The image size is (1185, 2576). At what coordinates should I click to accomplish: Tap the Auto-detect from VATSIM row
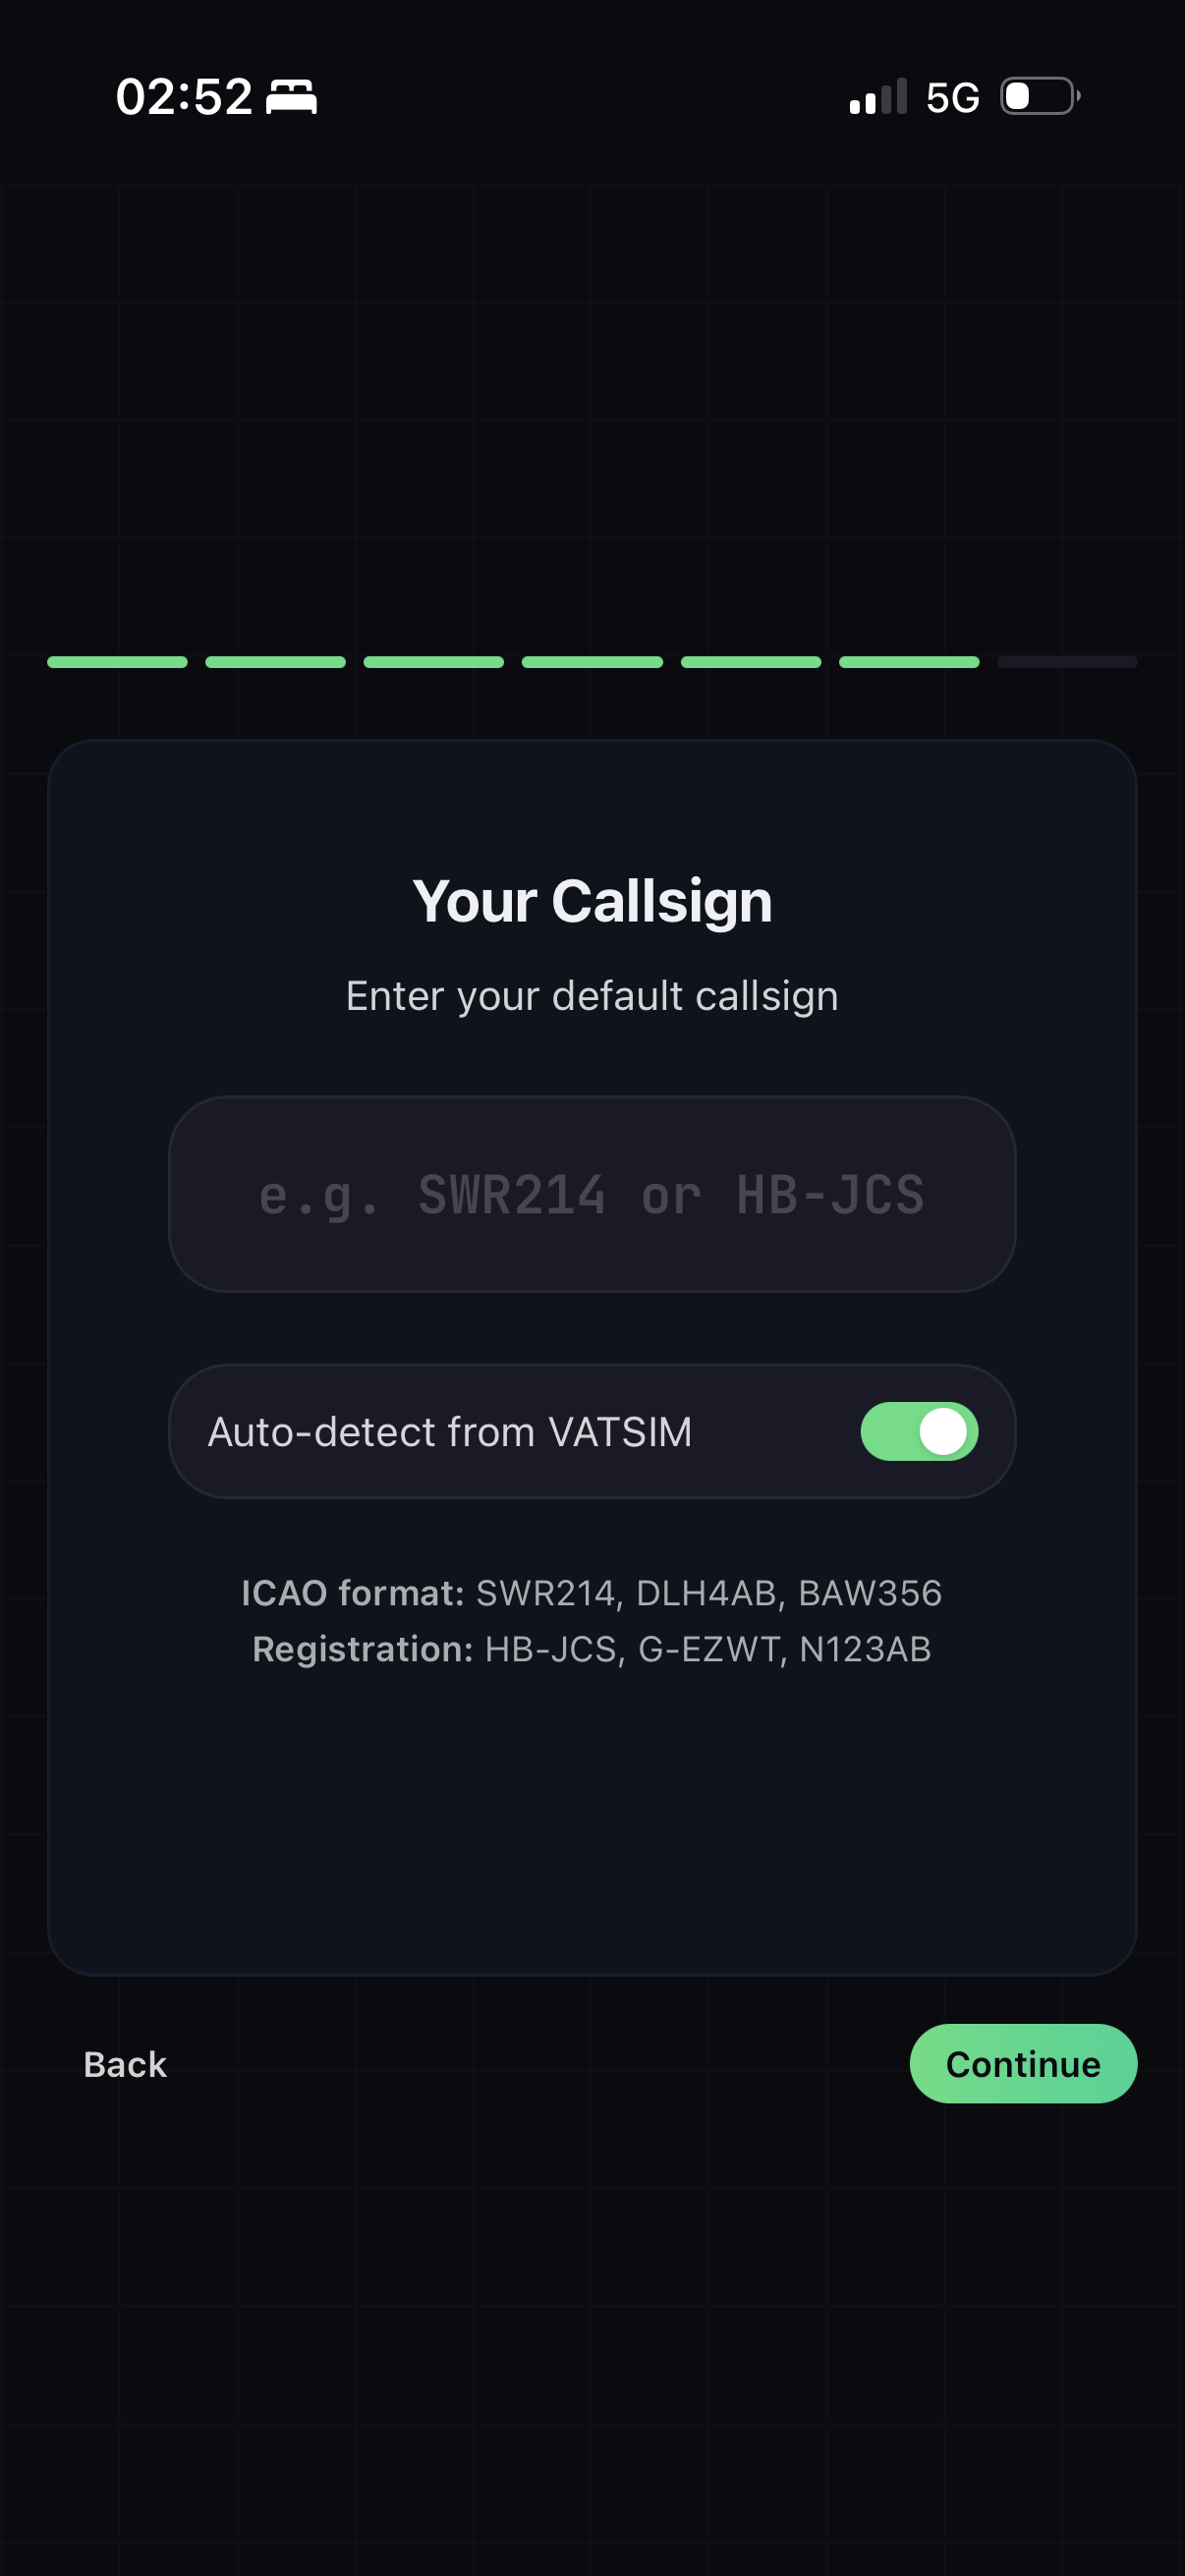pos(449,1430)
